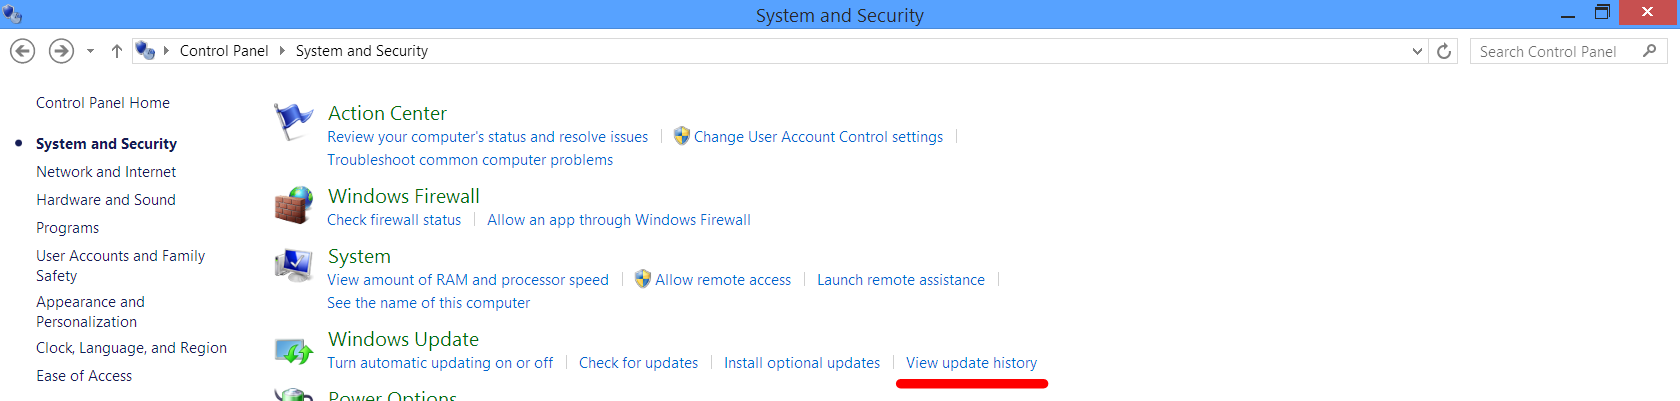The width and height of the screenshot is (1680, 401).
Task: Click Change User Account Control settings
Action: click(x=818, y=137)
